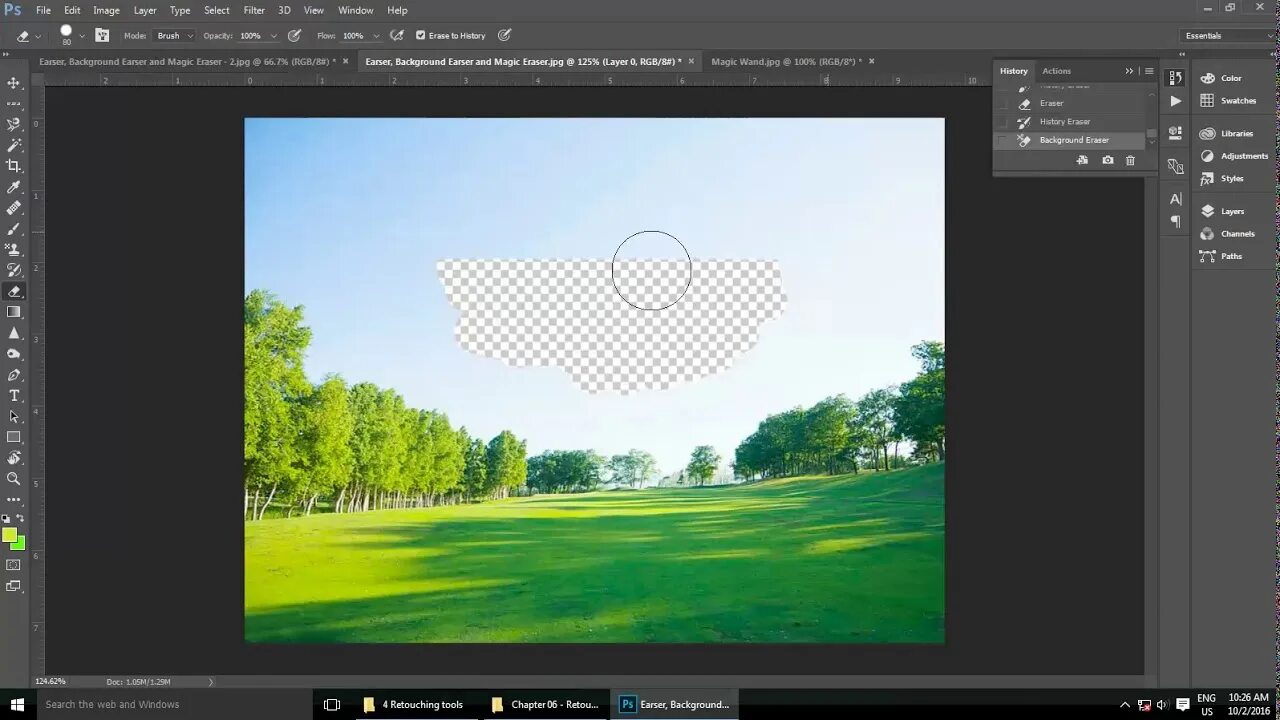Click the Opacity value field
Image resolution: width=1280 pixels, height=720 pixels.
(x=250, y=36)
